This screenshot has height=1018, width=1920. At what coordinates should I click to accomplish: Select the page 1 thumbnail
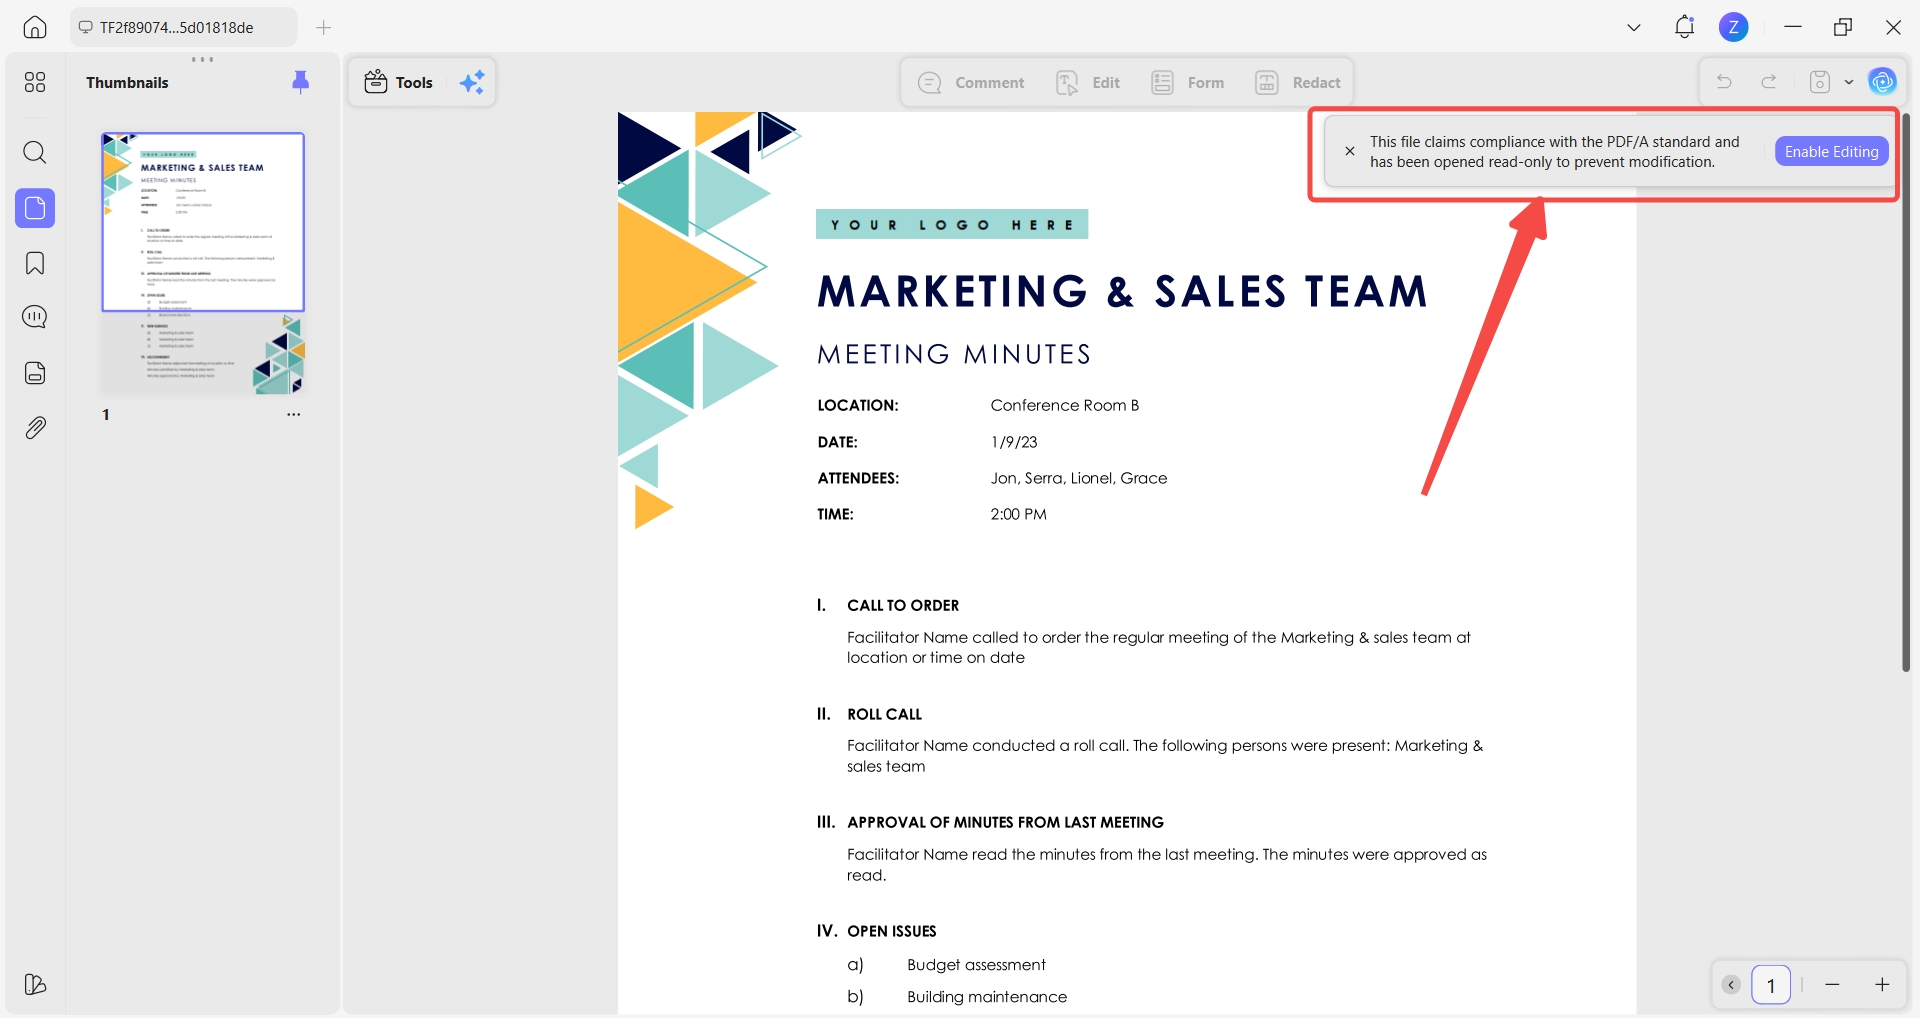pos(203,262)
